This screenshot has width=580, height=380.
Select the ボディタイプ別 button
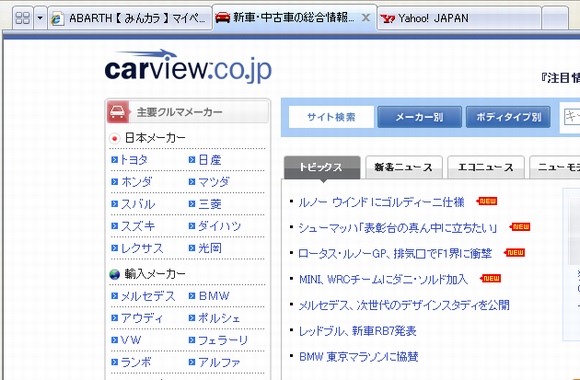pos(508,117)
